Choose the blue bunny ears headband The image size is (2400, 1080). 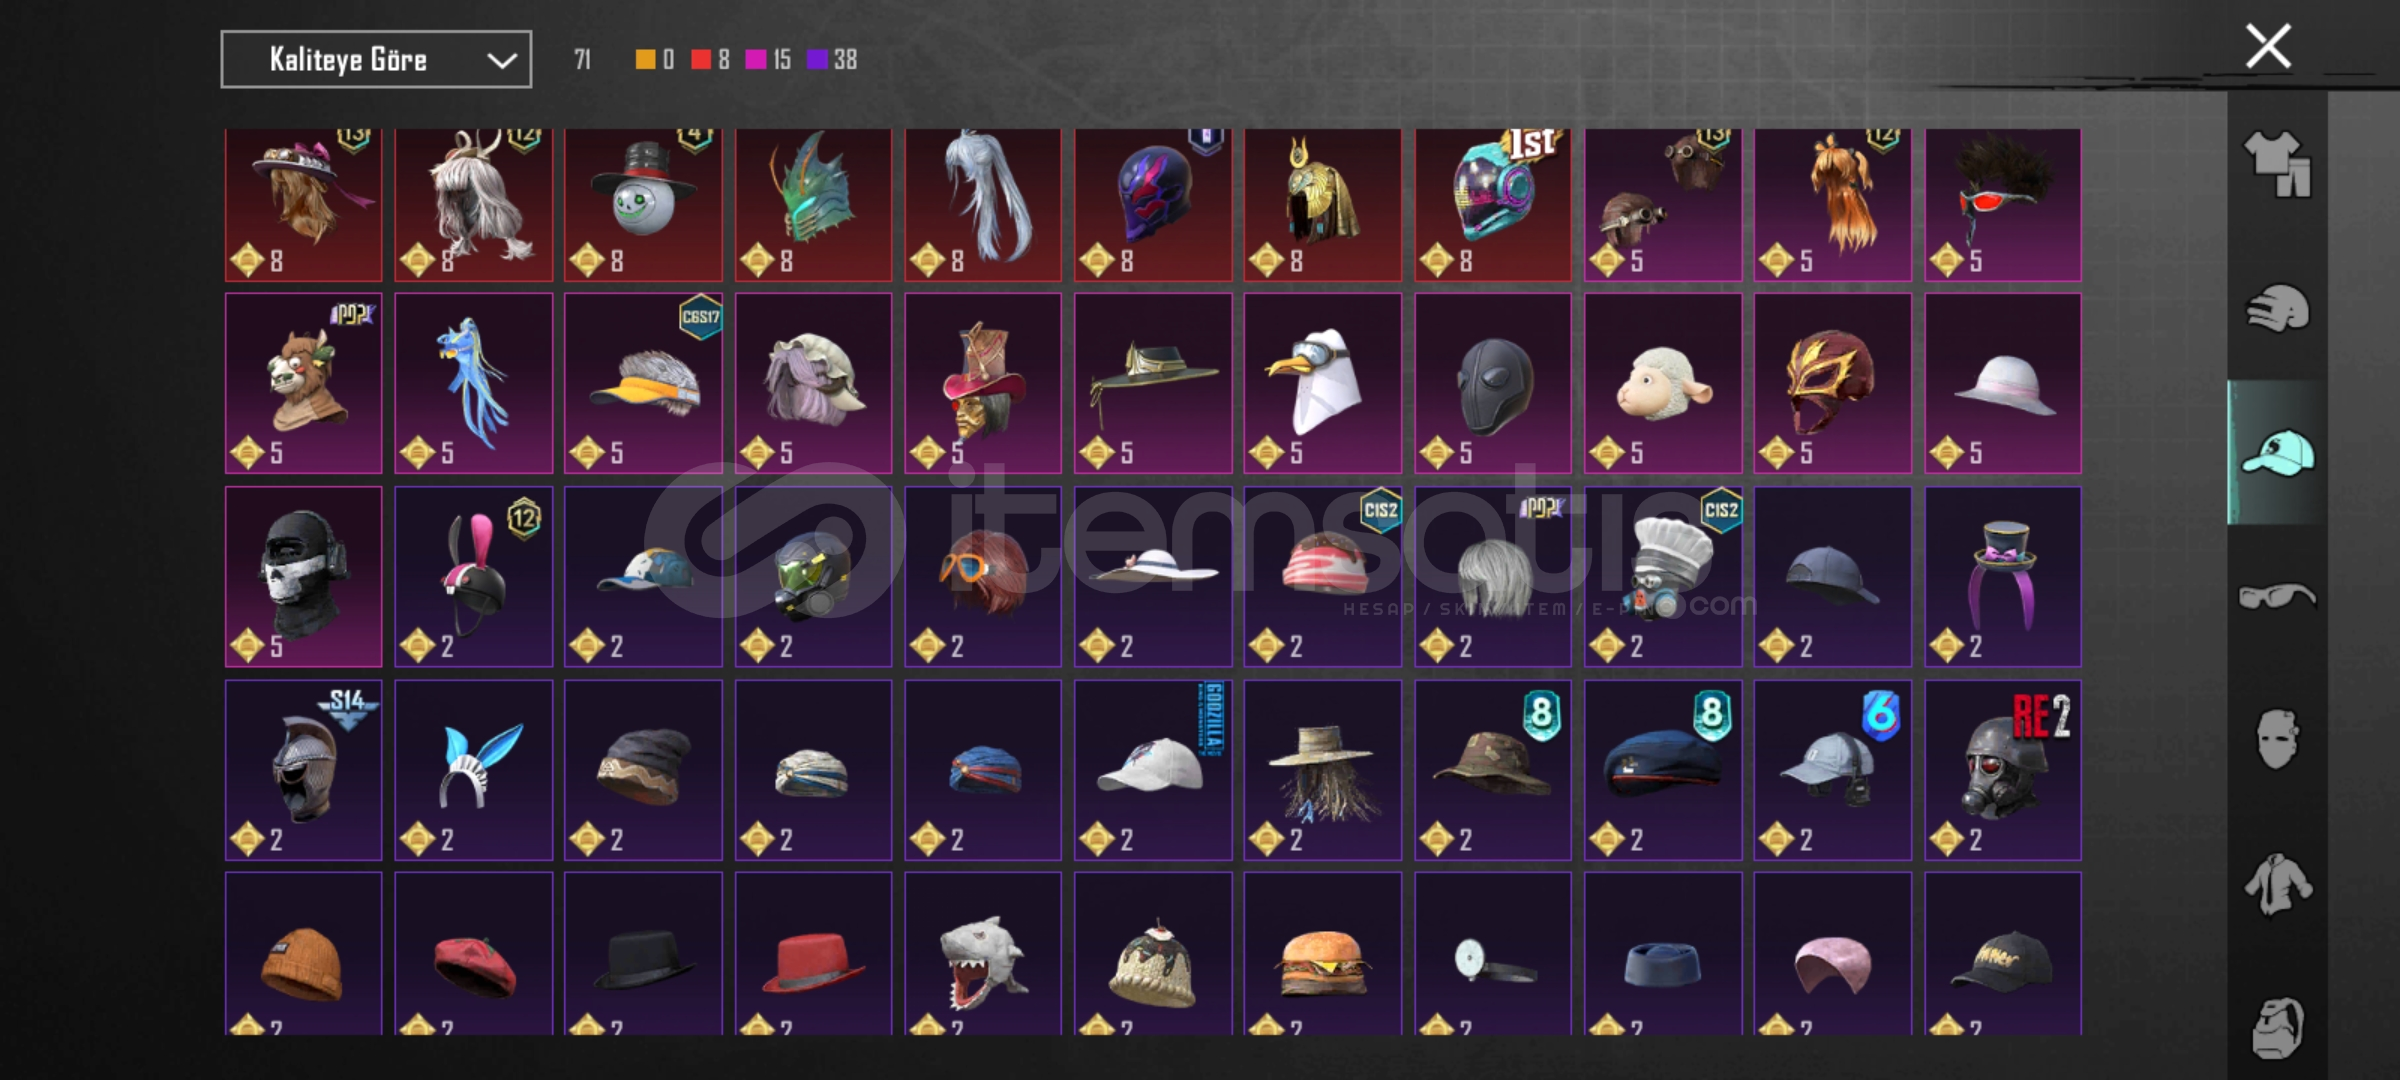click(474, 770)
